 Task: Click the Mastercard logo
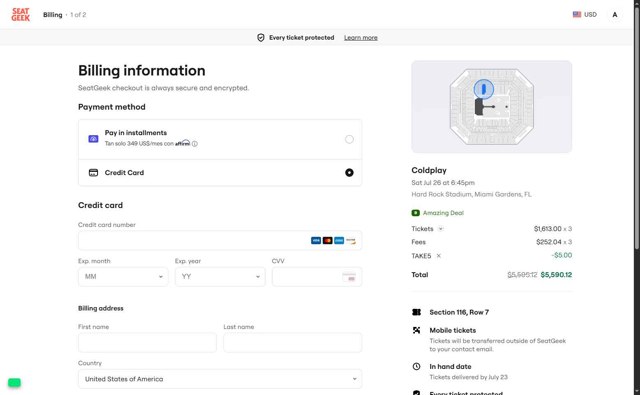(x=327, y=241)
